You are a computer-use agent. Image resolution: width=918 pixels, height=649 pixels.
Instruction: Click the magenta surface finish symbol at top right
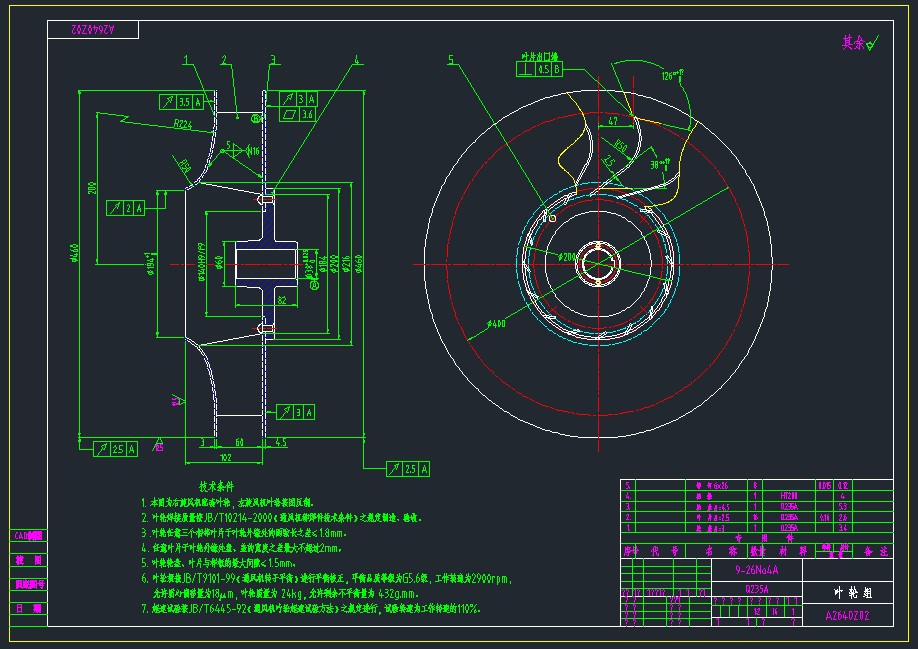click(858, 43)
